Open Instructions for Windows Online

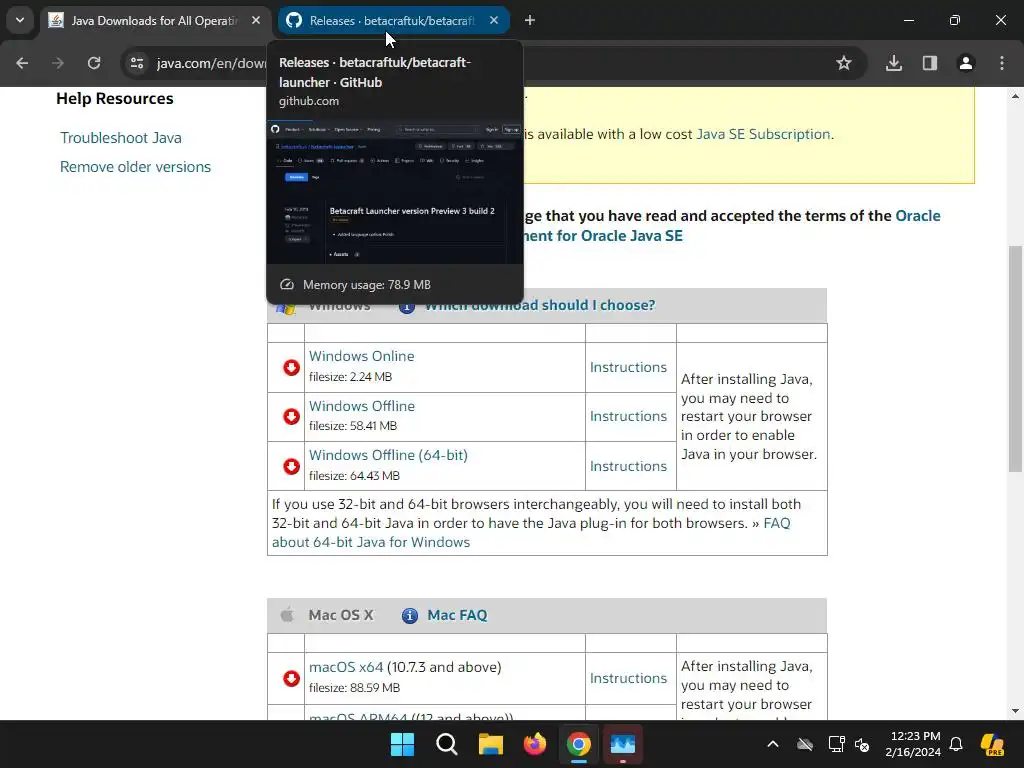click(x=628, y=367)
